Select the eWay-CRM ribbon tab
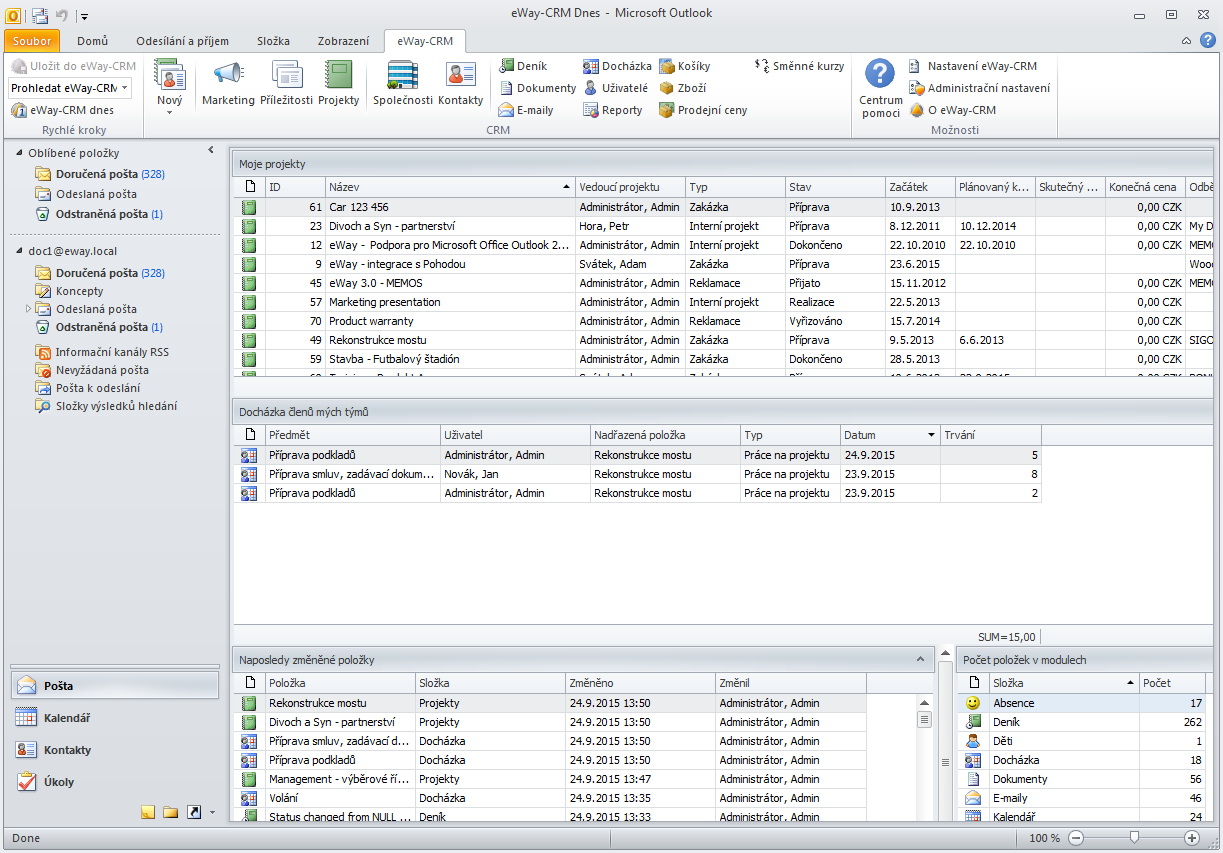Screen dimensions: 1223x853 (x=424, y=41)
